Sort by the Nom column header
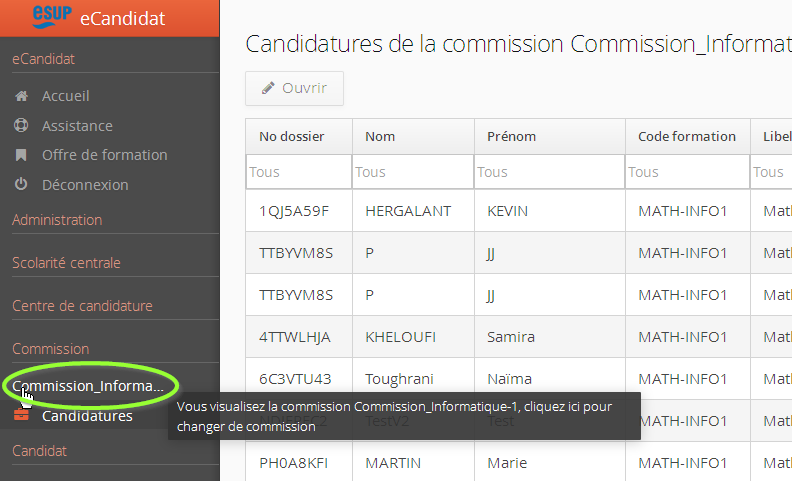792x481 pixels. [380, 137]
